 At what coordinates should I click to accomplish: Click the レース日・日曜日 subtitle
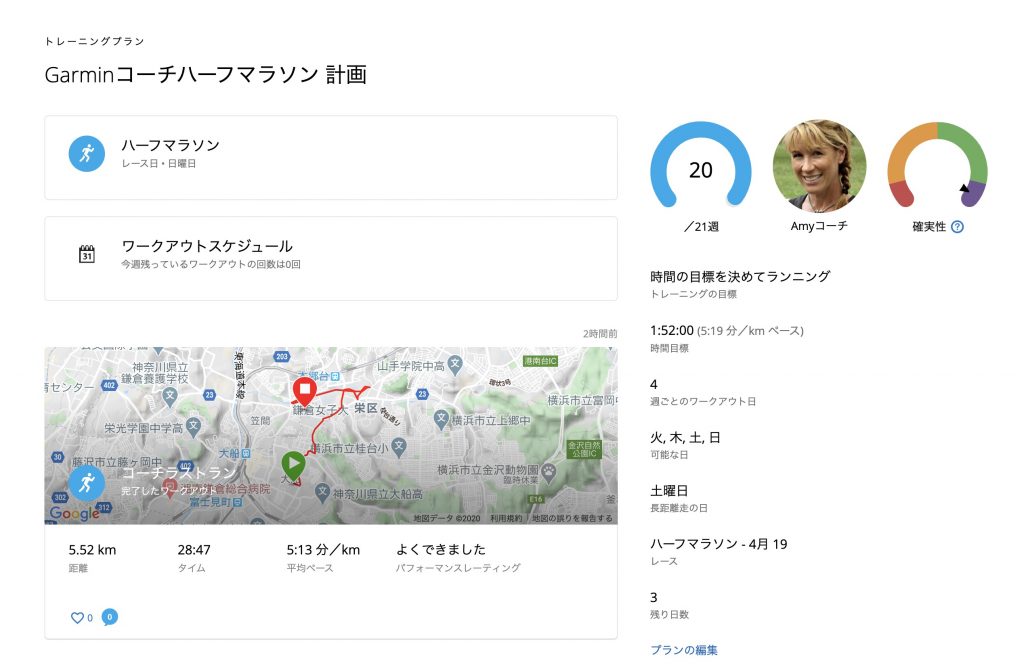point(159,163)
